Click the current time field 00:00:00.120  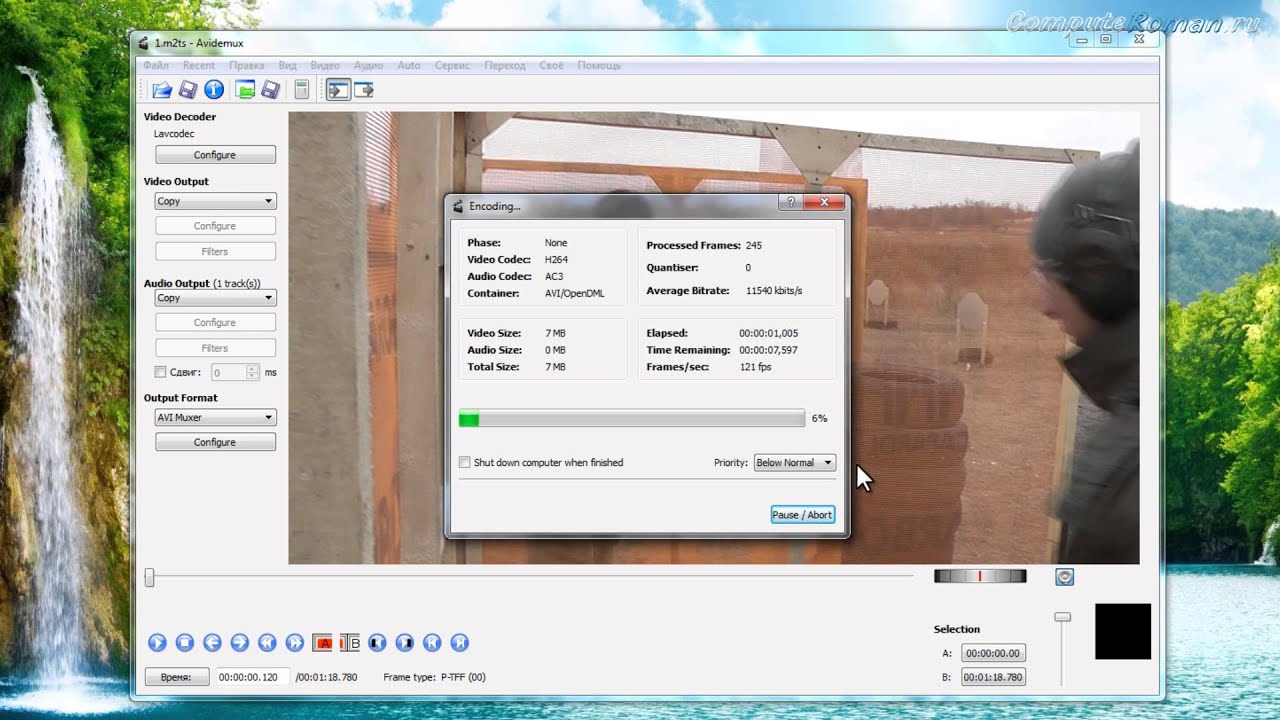[x=254, y=677]
